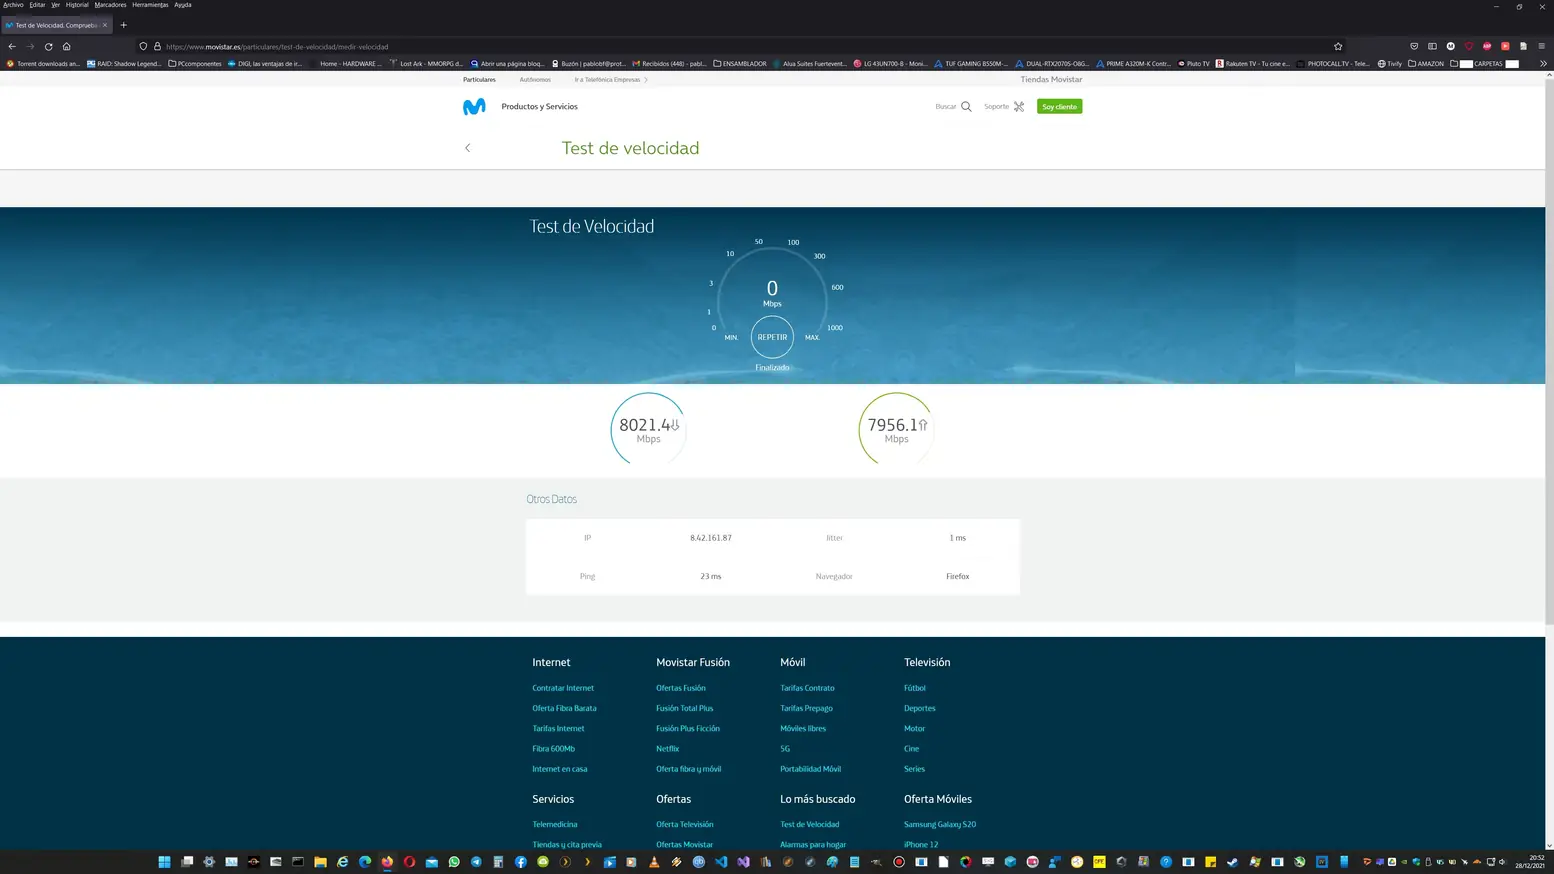Click the Soy cliente green button
The width and height of the screenshot is (1554, 874).
1059,106
